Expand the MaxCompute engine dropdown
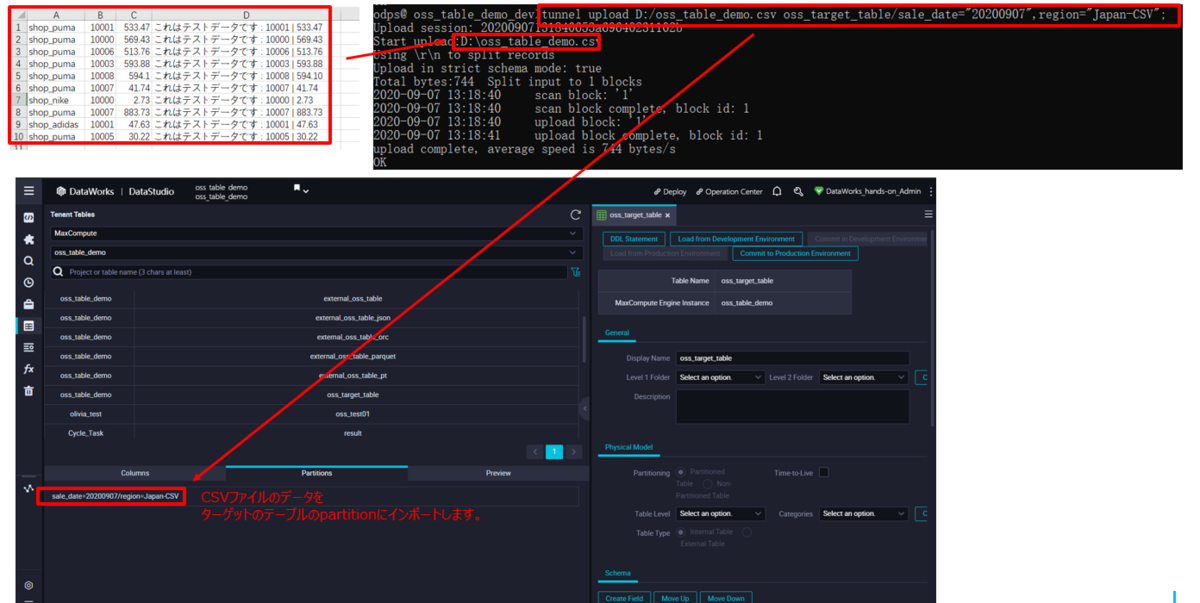Viewport: 1200px width, 603px height. (x=315, y=233)
